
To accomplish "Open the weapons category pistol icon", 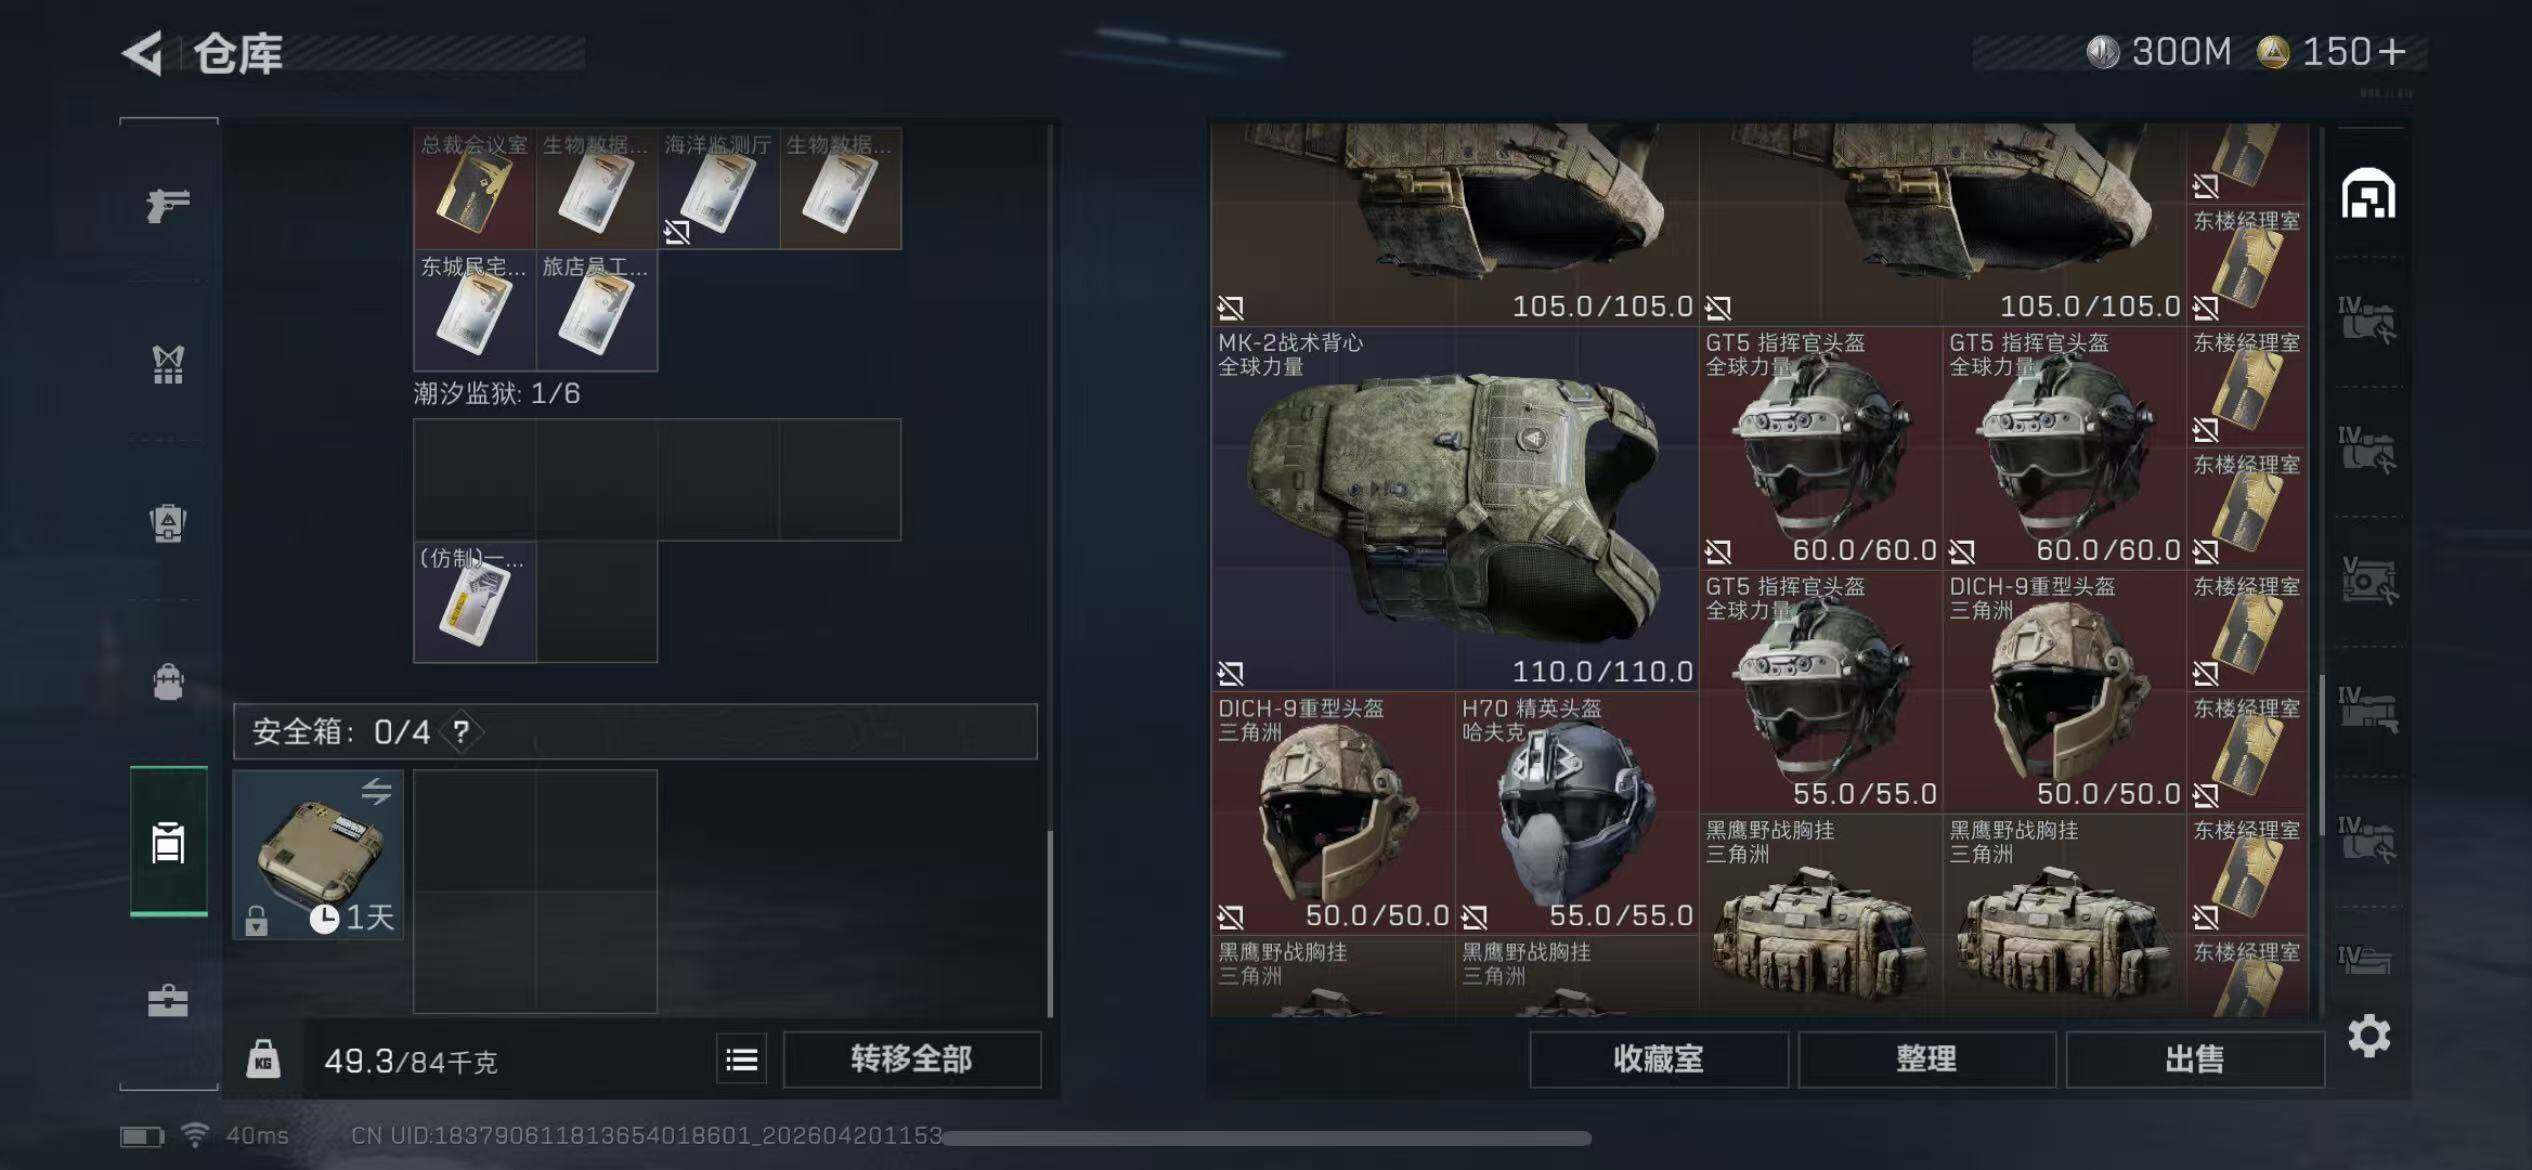I will coord(168,205).
